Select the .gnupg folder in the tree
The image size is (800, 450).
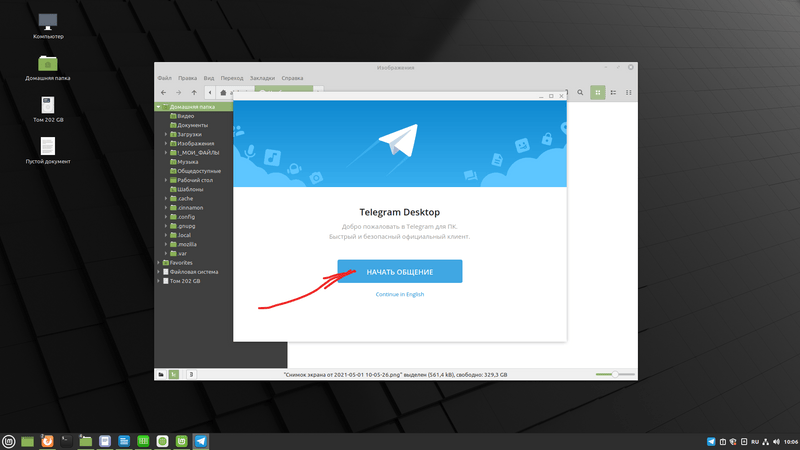[x=186, y=226]
